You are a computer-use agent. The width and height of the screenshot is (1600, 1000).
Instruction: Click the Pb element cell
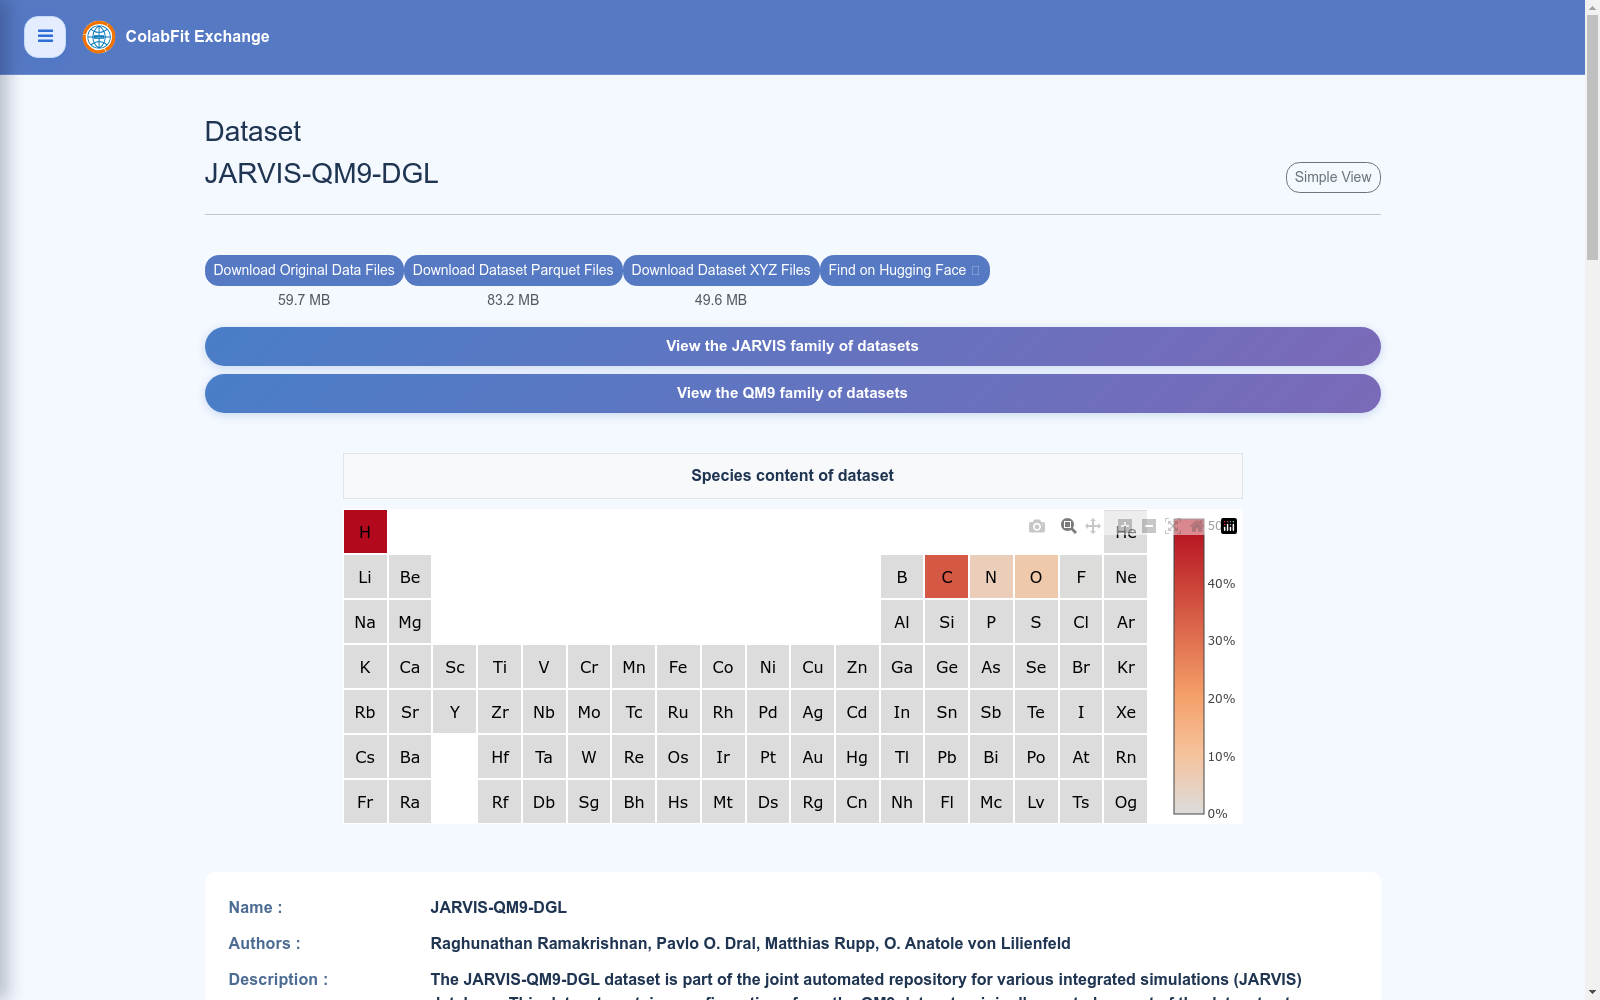947,757
